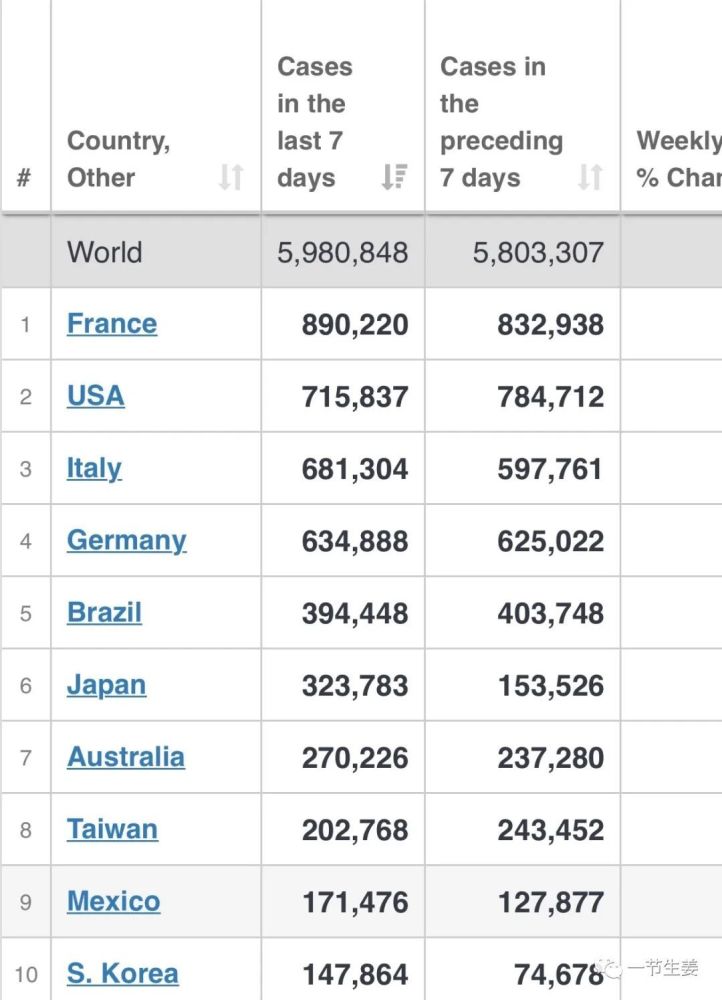722x1000 pixels.
Task: Open the Mexico country link
Action: pos(114,901)
